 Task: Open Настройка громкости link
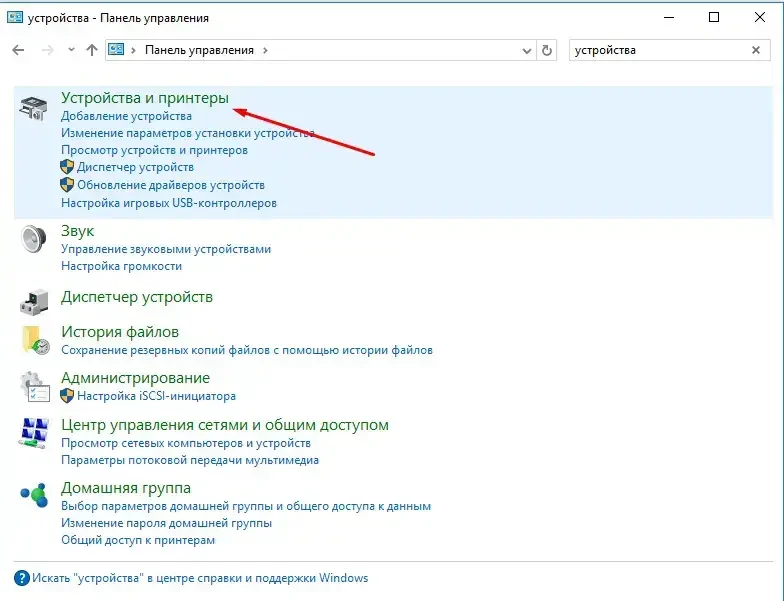pos(122,266)
